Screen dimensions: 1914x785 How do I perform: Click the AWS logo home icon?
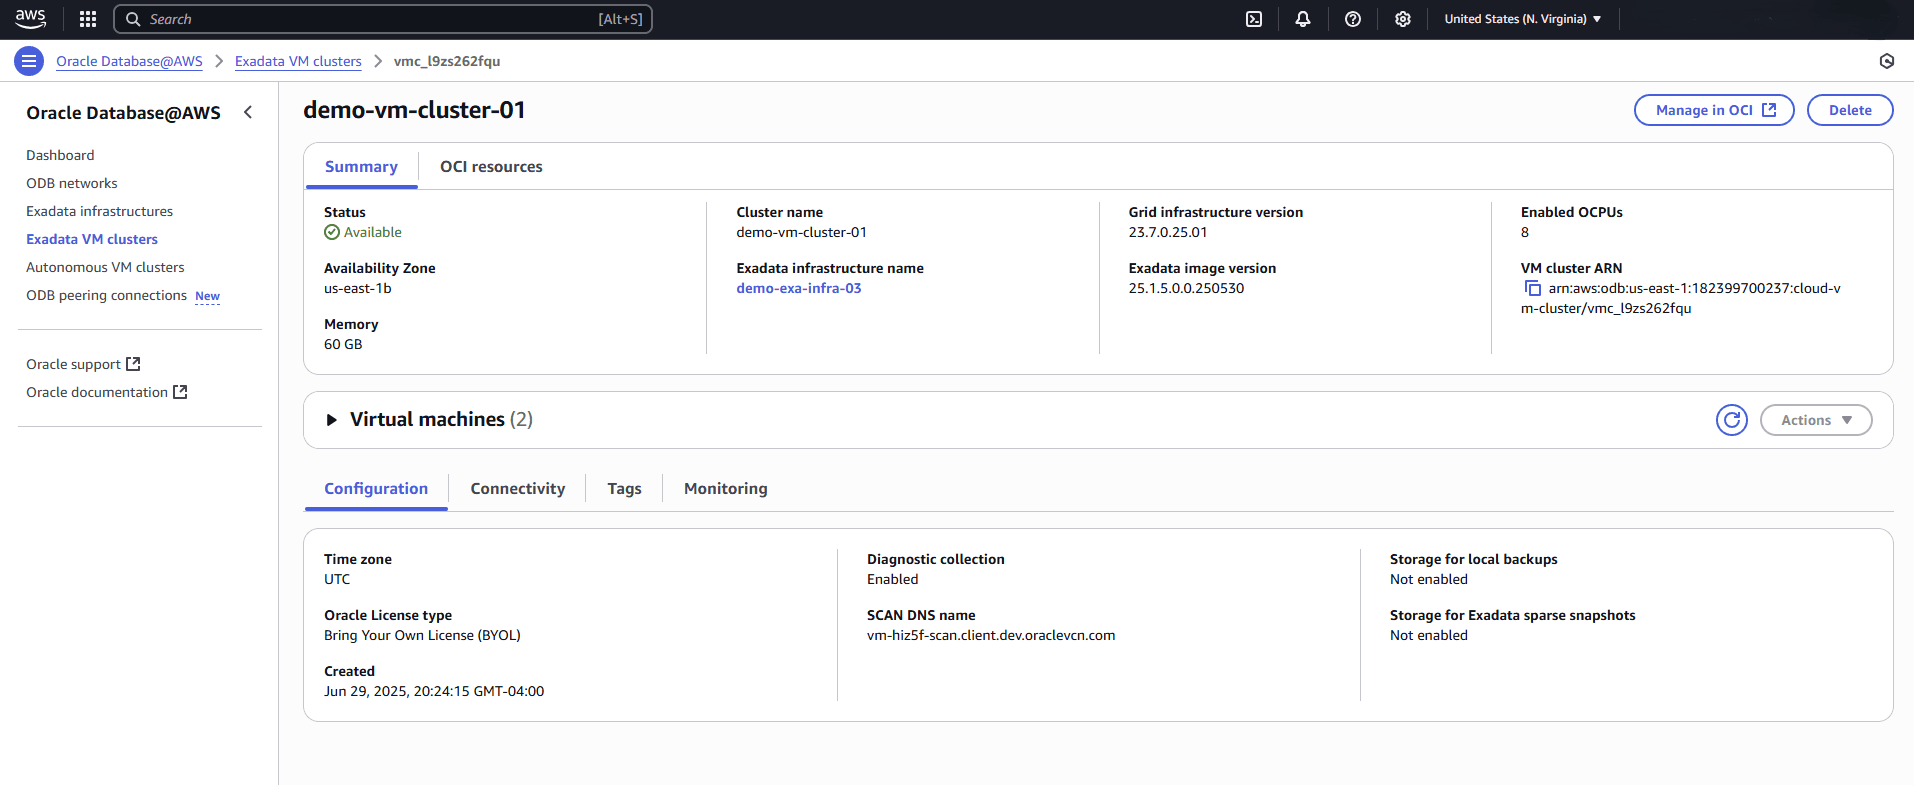tap(31, 19)
